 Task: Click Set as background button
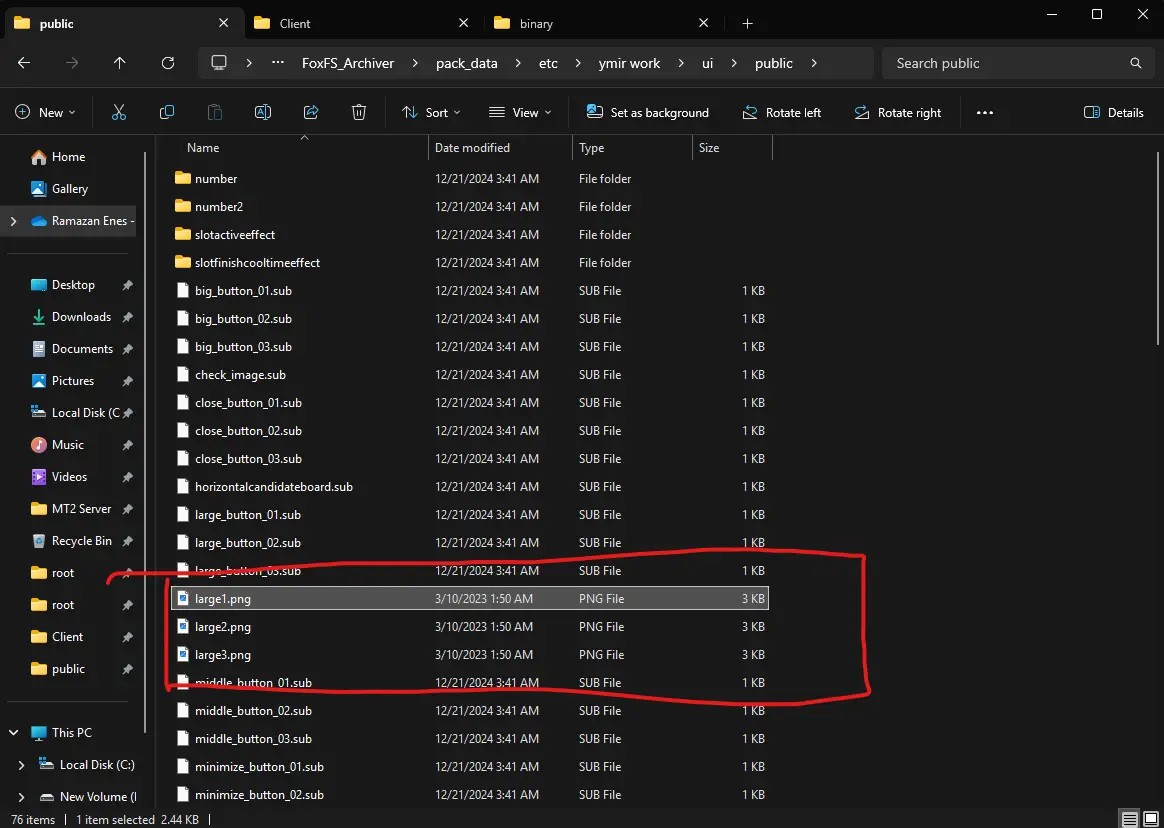(x=647, y=112)
